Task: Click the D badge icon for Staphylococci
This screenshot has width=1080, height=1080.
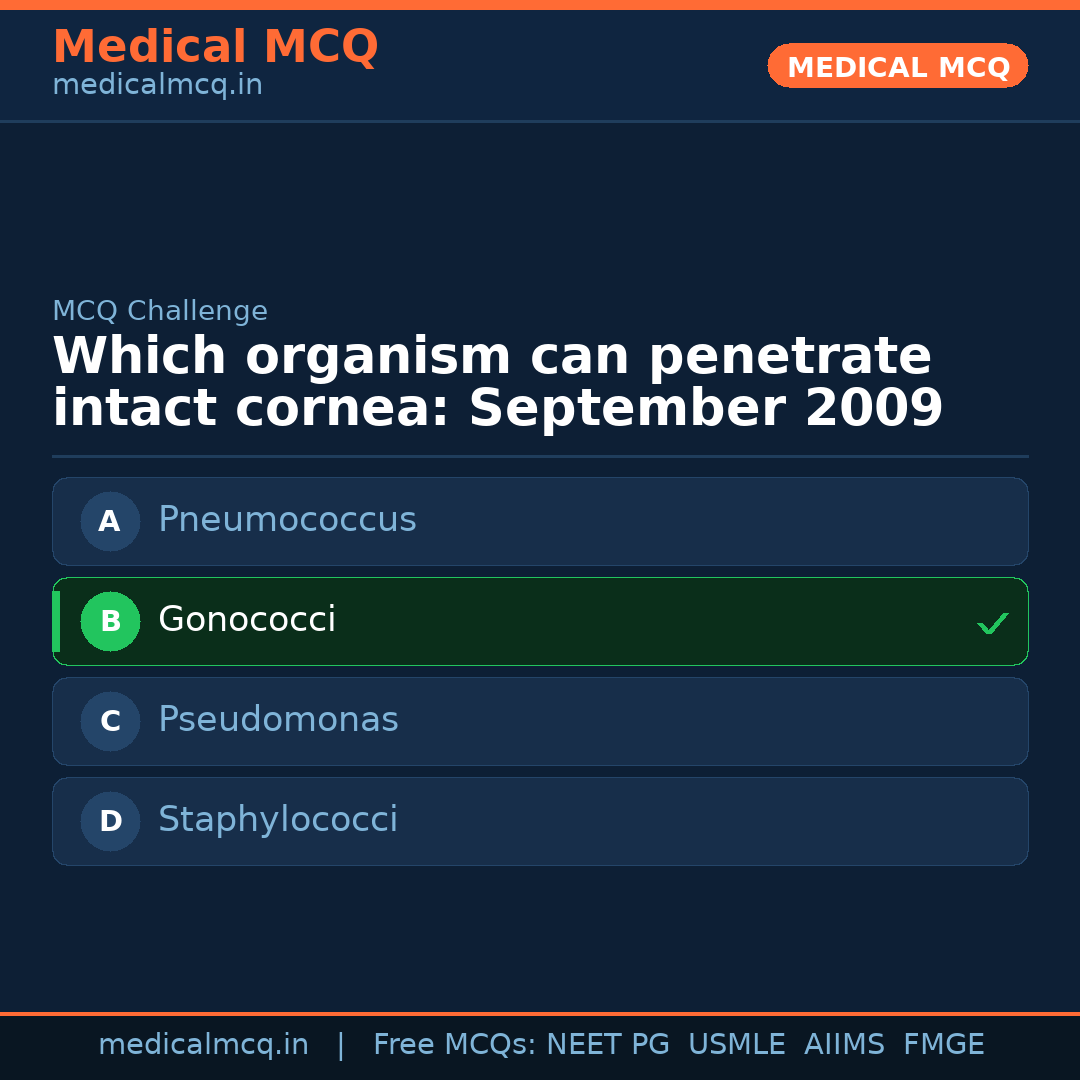Action: (x=110, y=821)
